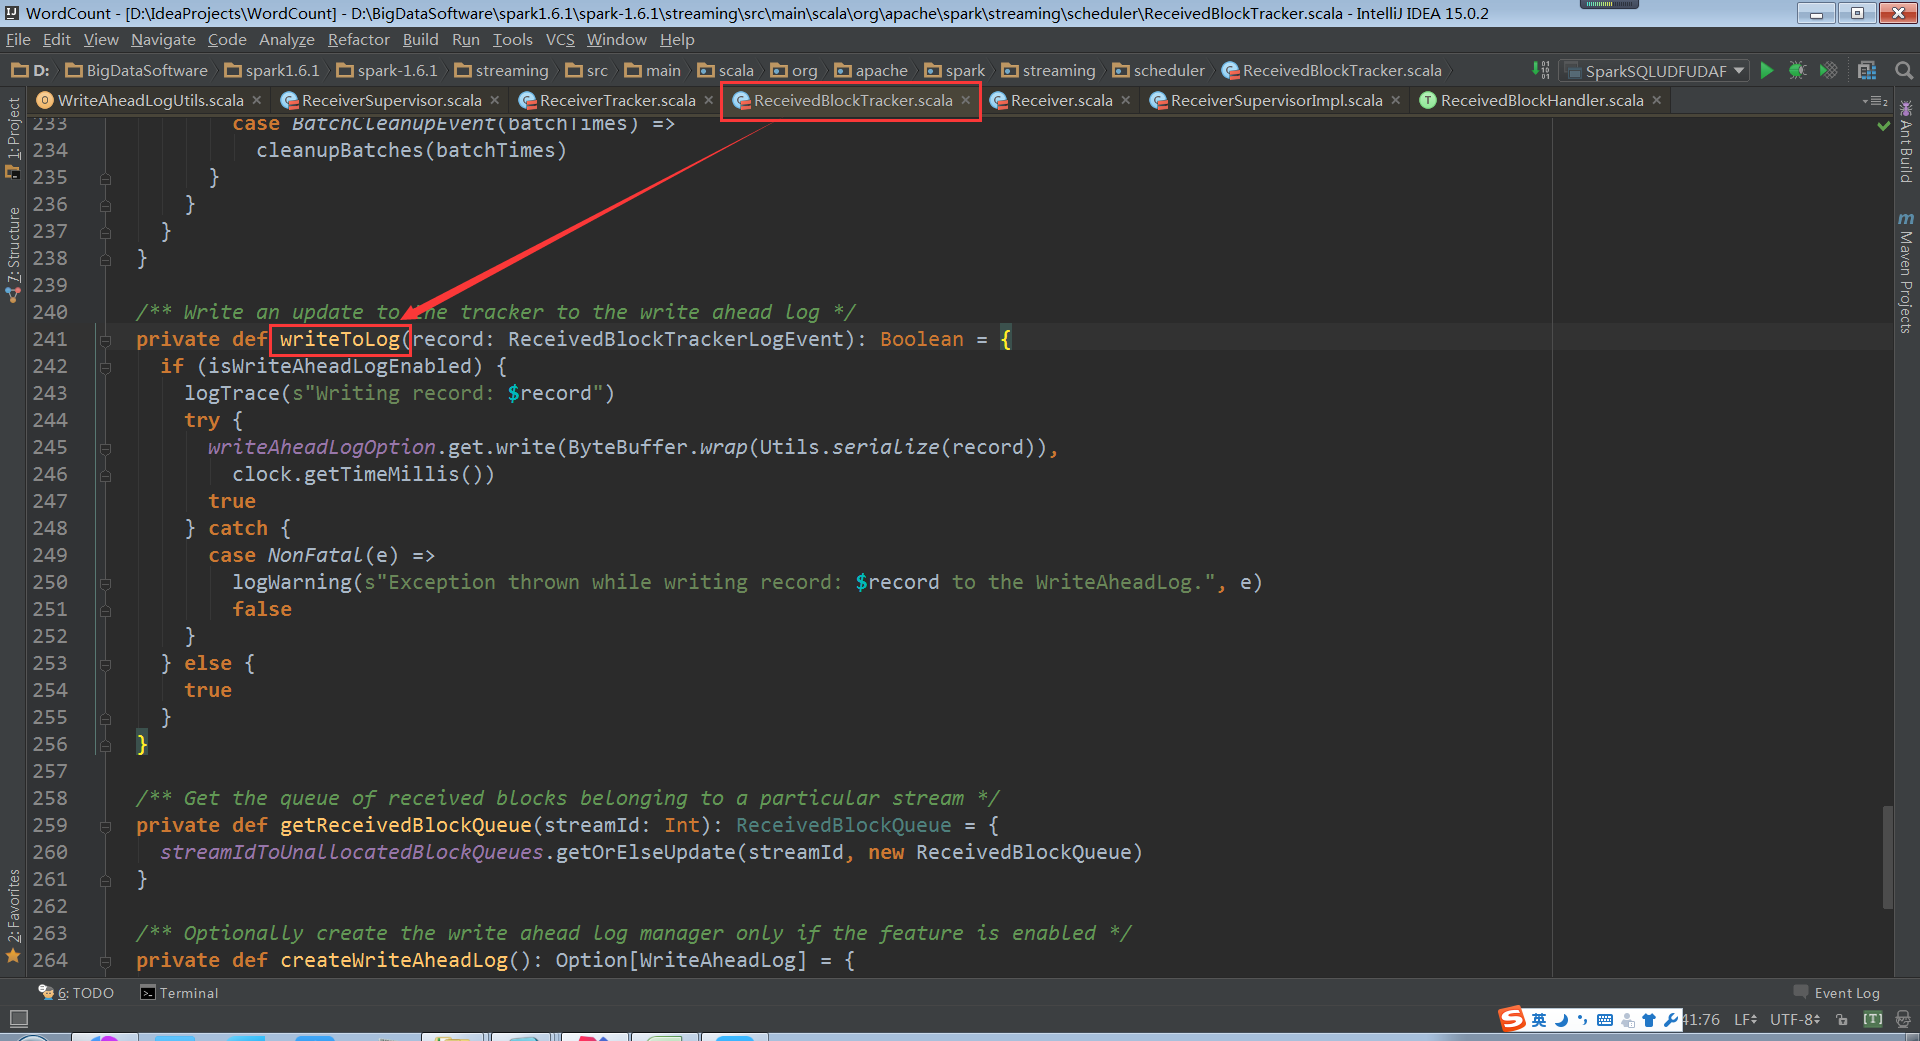Collapse getReceivedBlockQueue method at line 259
1920x1041 pixels.
point(105,826)
